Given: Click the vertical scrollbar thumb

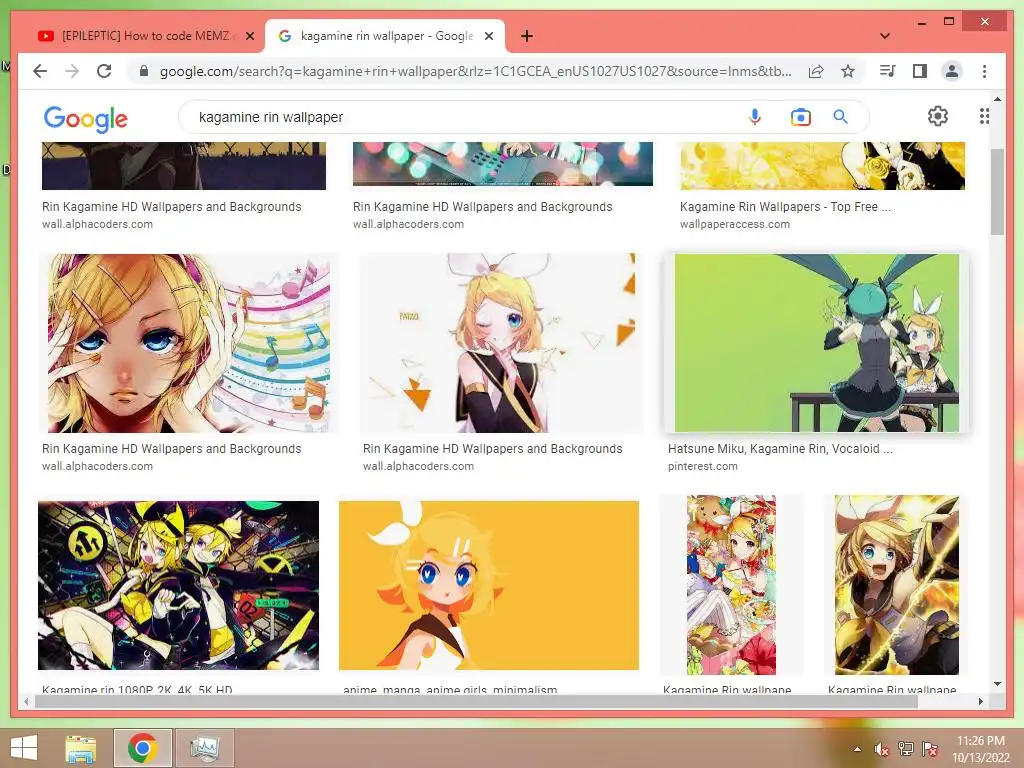Looking at the screenshot, I should [997, 192].
